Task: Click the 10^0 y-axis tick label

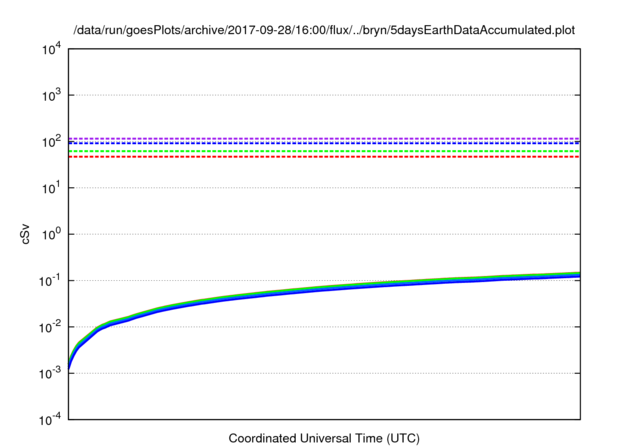Action: tap(52, 235)
